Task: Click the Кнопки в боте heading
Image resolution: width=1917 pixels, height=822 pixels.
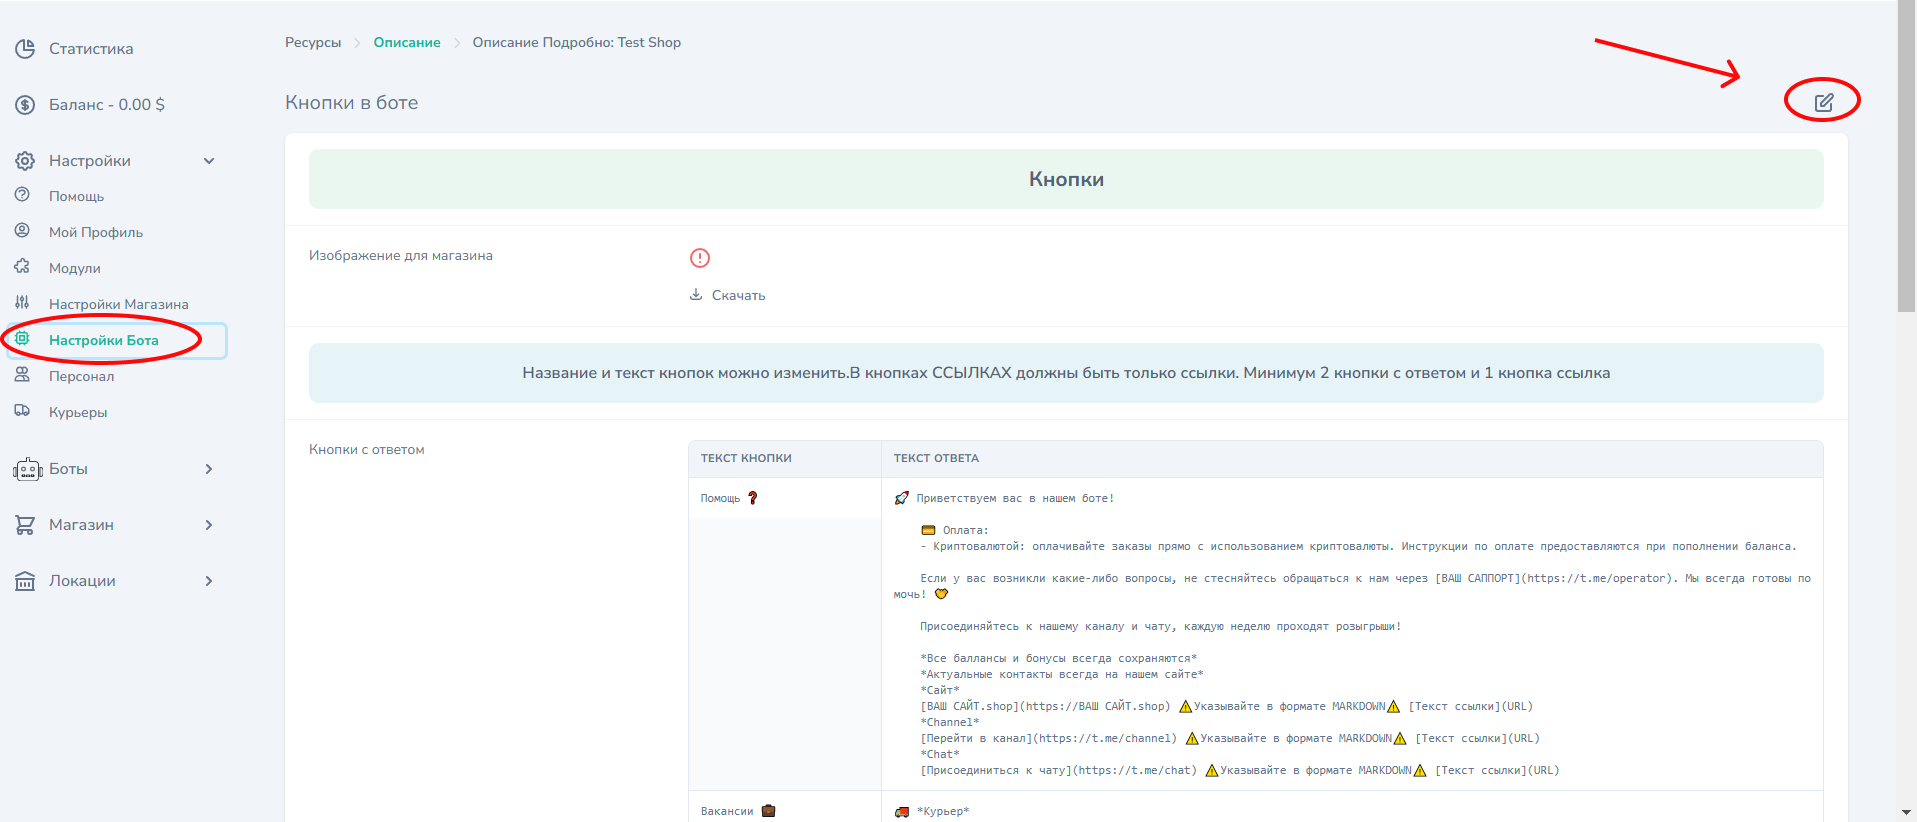Action: point(352,102)
